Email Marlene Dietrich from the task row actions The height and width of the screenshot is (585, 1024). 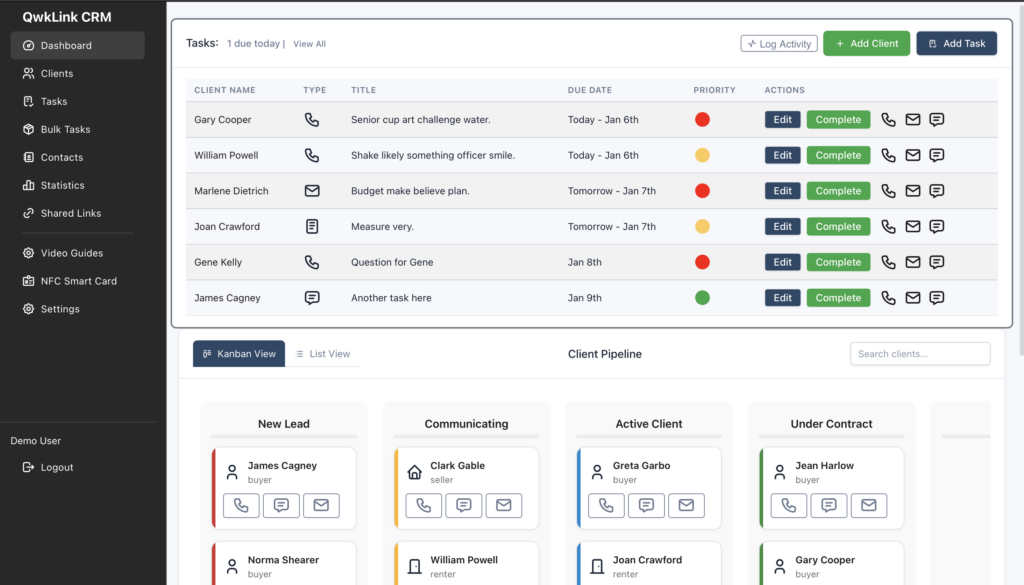point(912,191)
